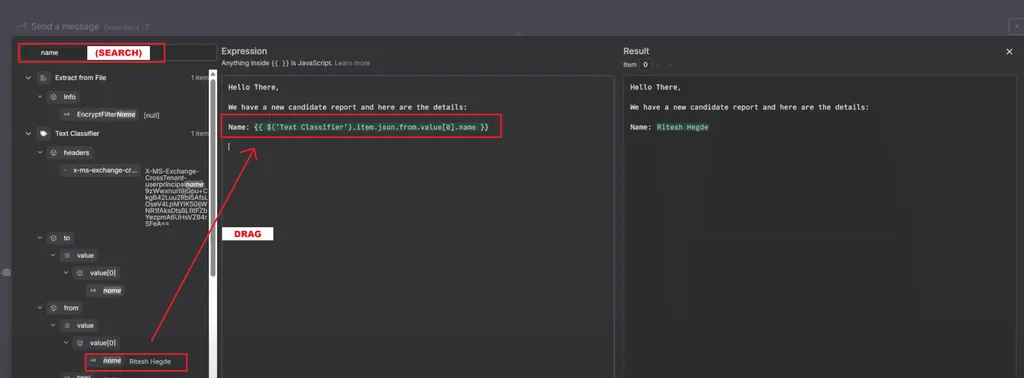
Task: Click the string icon of name under 'to'
Action: pos(93,291)
